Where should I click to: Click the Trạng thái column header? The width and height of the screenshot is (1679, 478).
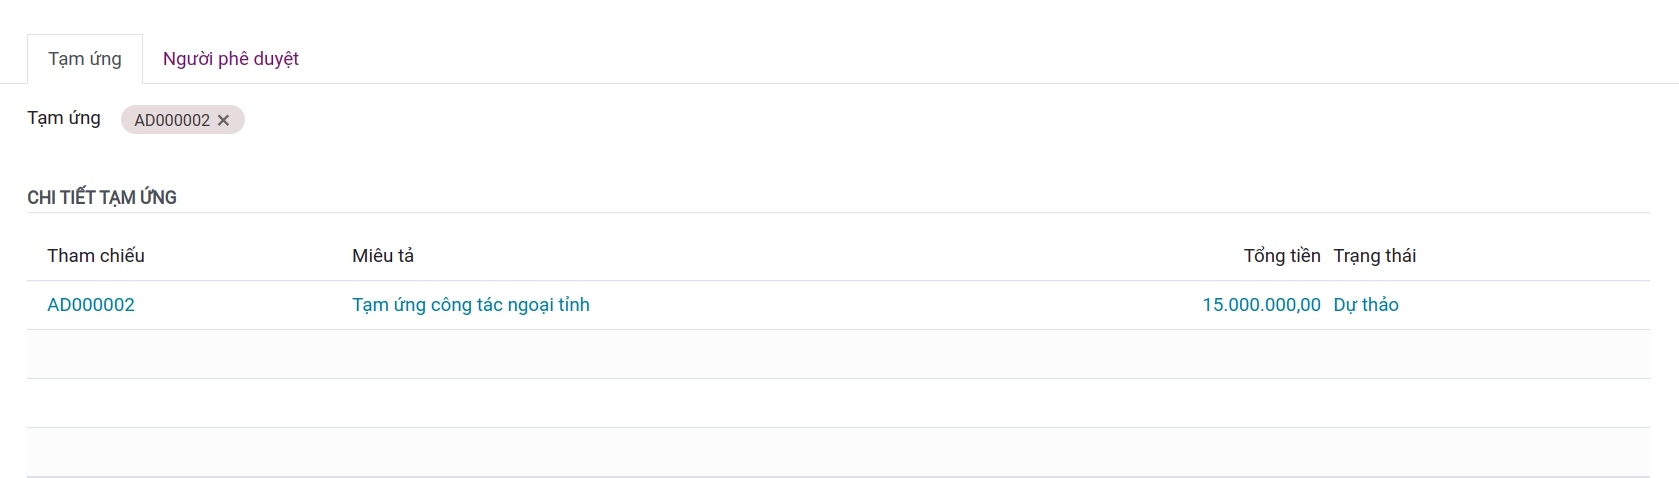tap(1375, 256)
